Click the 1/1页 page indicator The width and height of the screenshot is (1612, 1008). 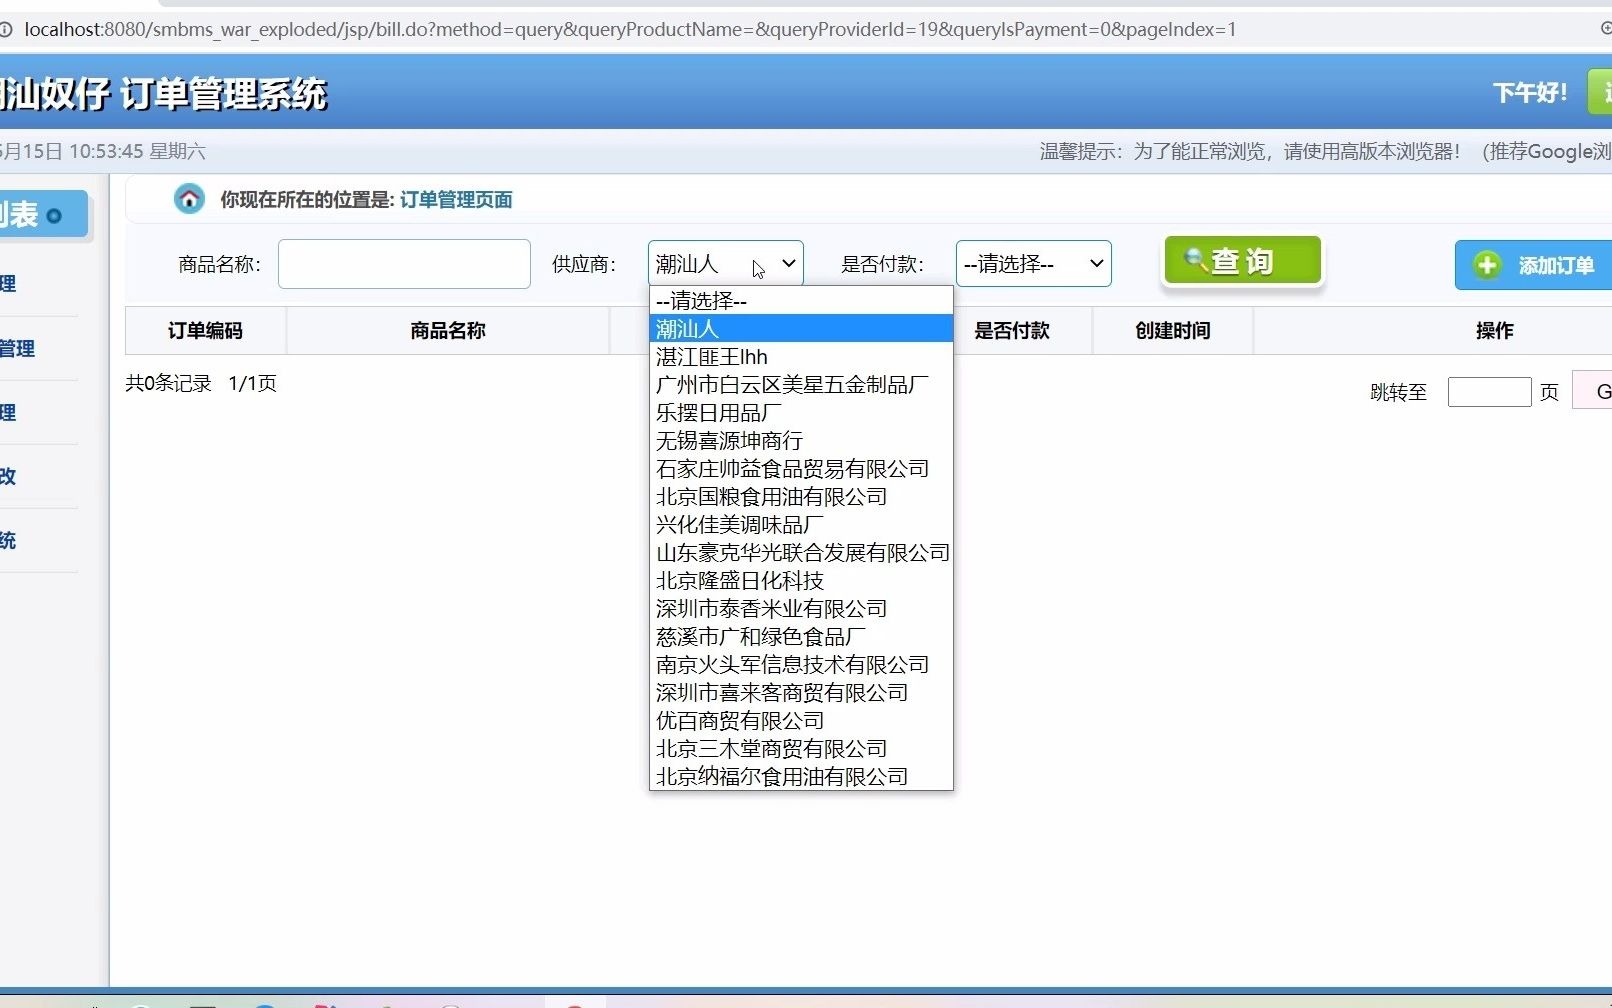pyautogui.click(x=252, y=383)
